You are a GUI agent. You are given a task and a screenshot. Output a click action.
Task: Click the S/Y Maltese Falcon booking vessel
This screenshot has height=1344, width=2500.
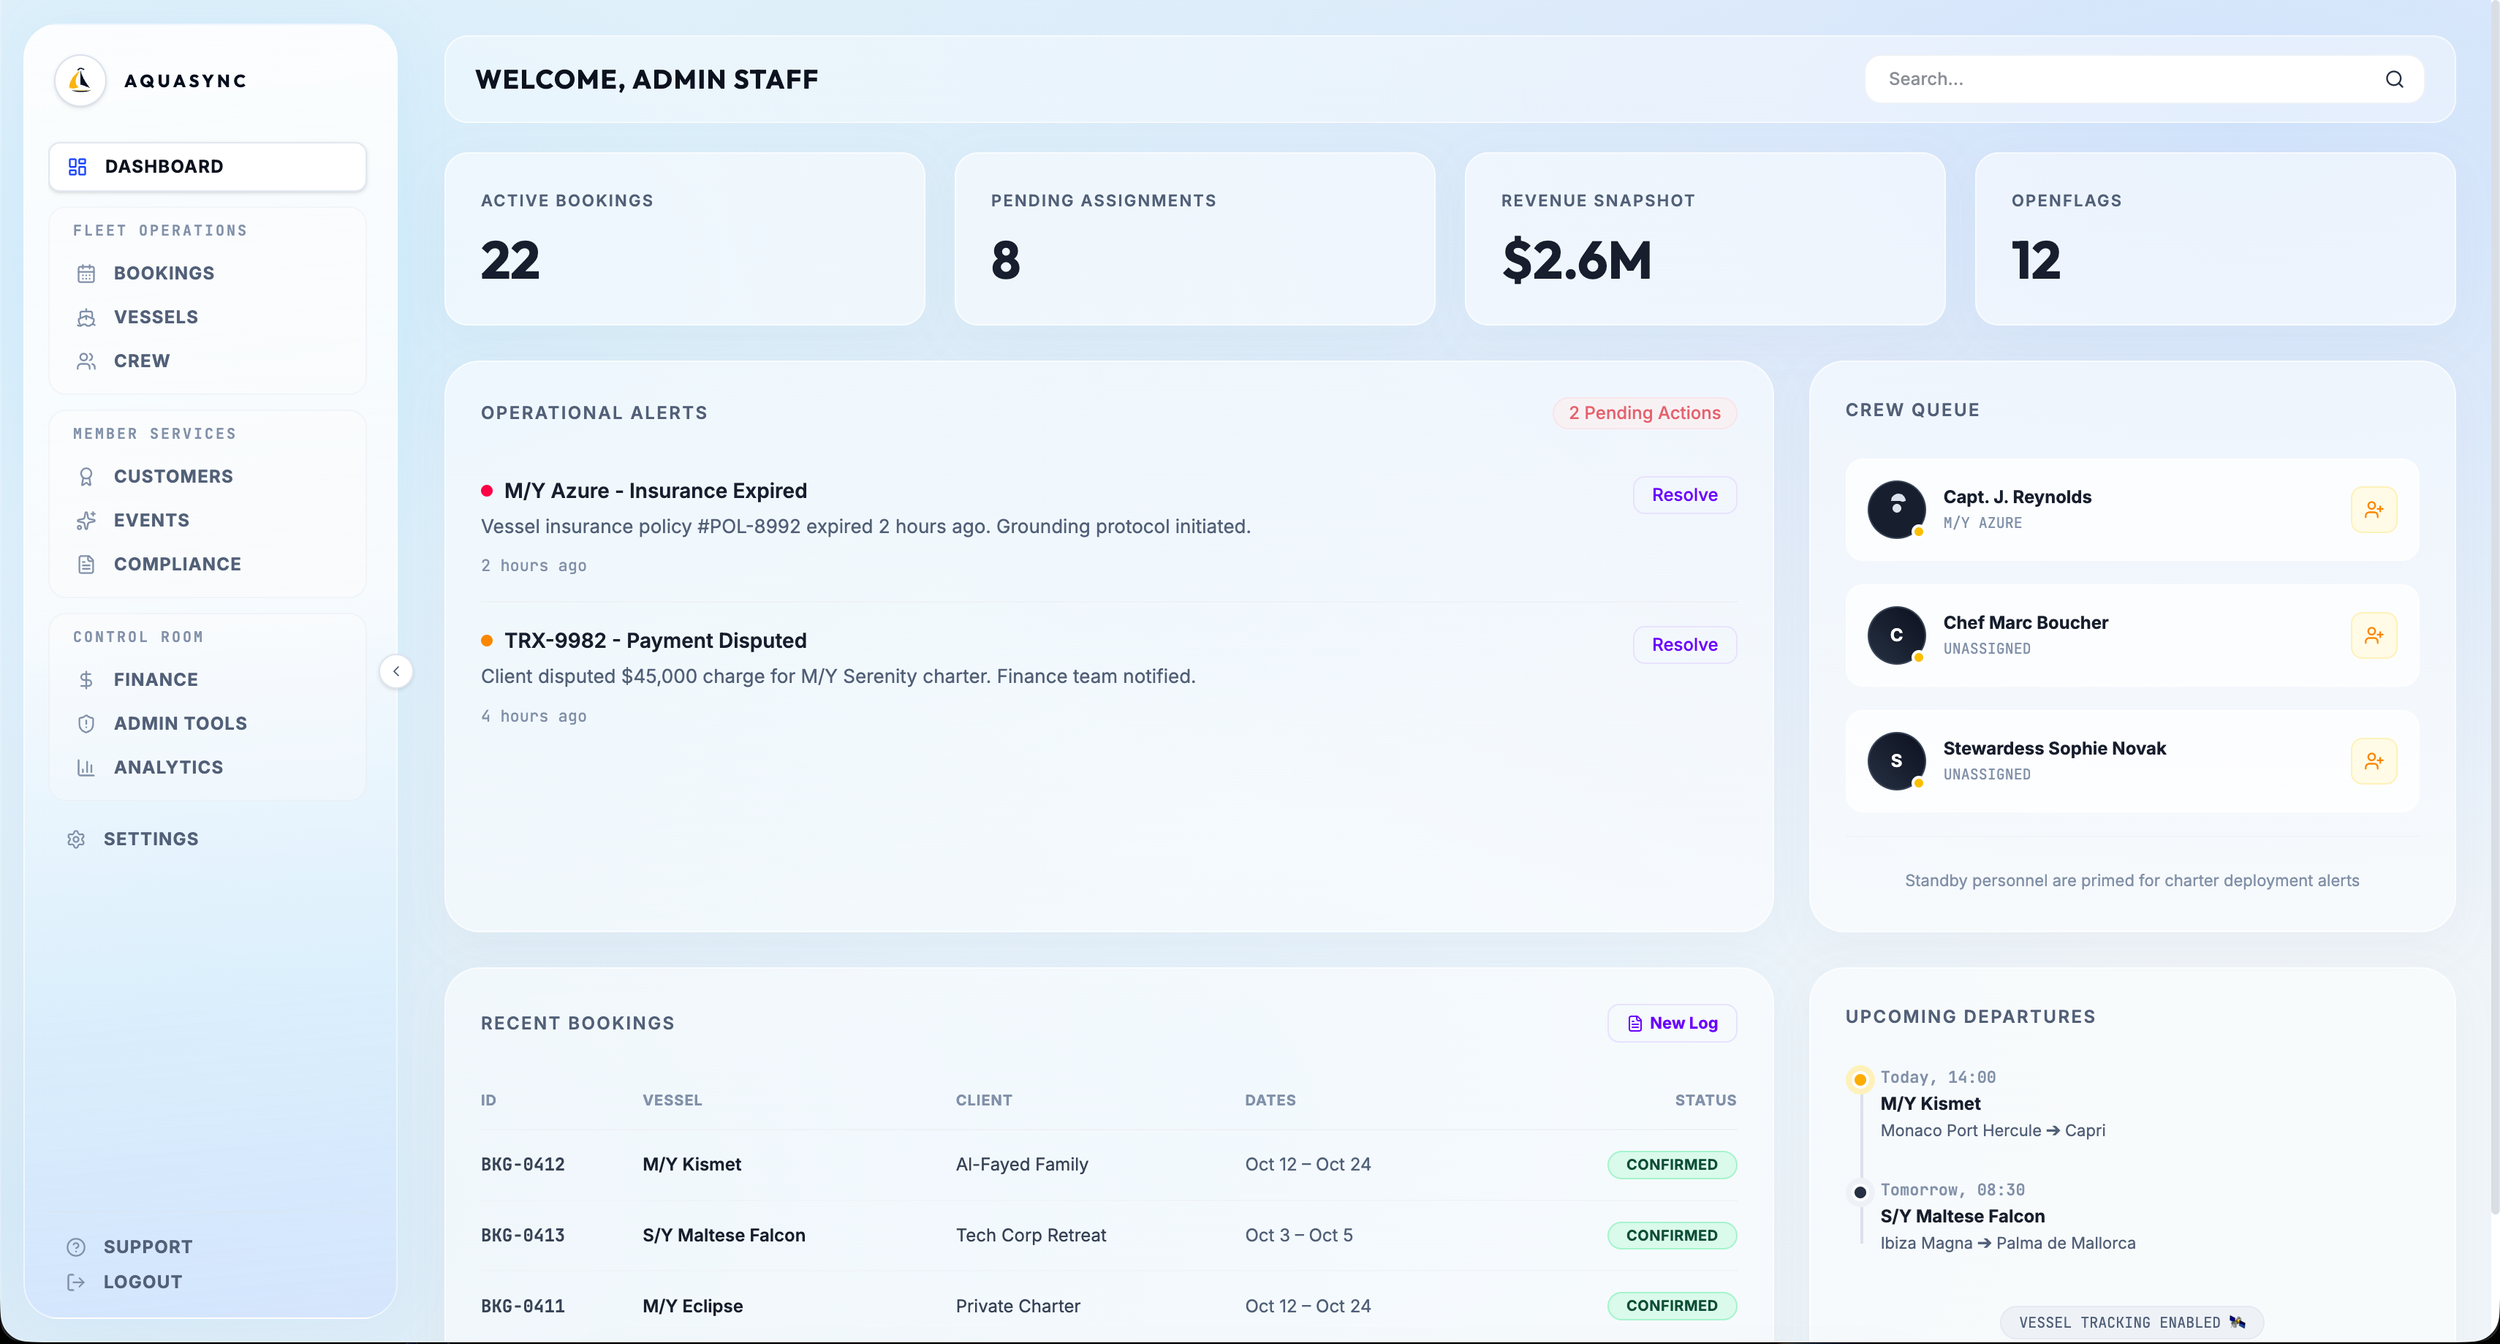[724, 1236]
